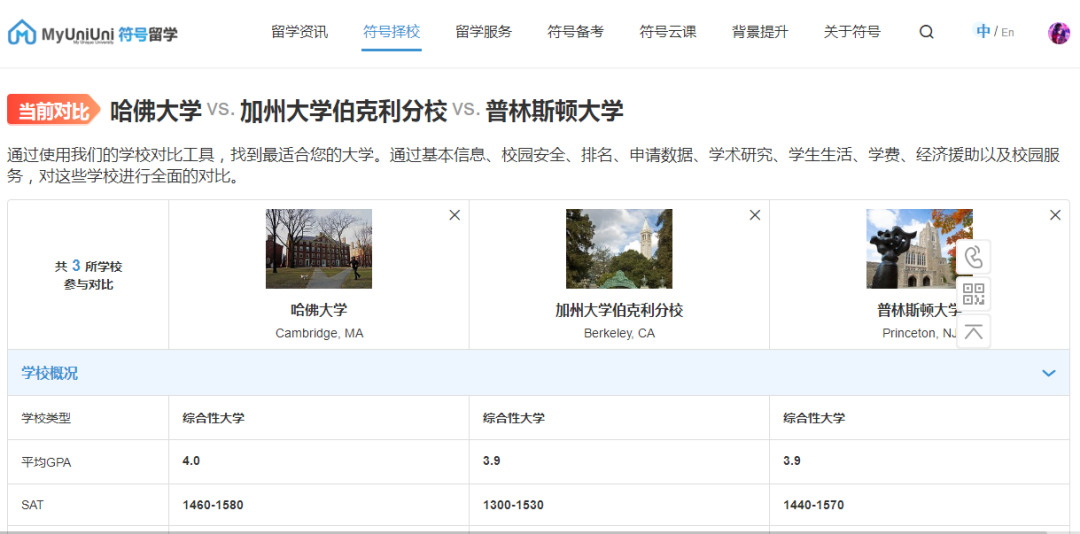Open the 留学资讯 menu
The image size is (1080, 534).
pyautogui.click(x=300, y=32)
